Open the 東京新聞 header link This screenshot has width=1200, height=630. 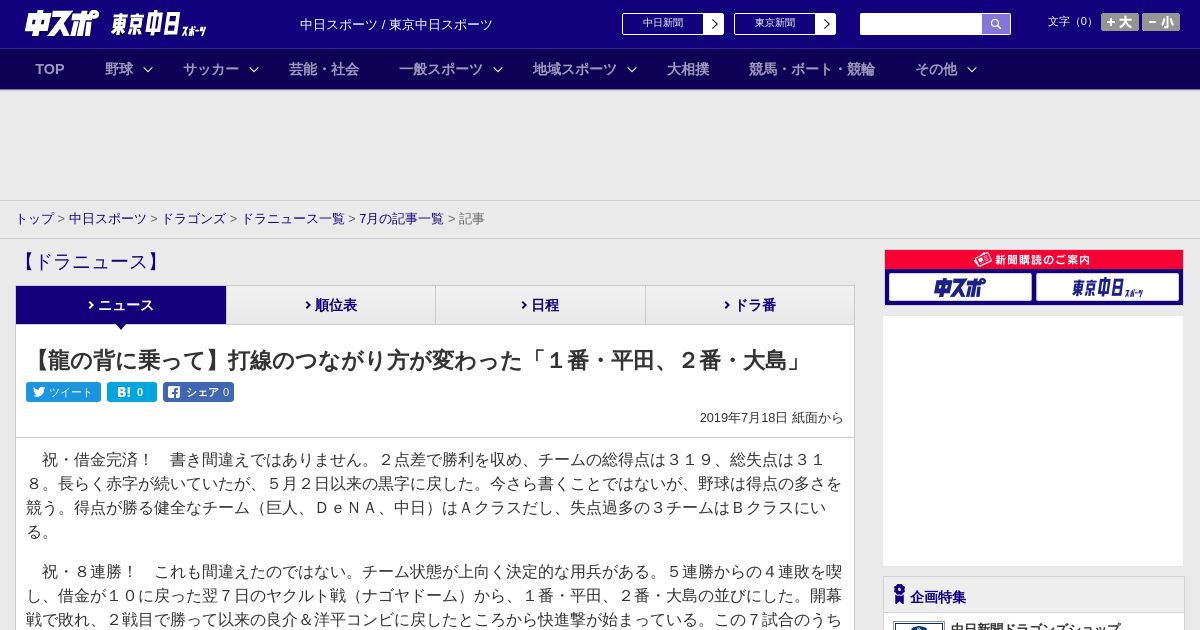click(x=775, y=24)
